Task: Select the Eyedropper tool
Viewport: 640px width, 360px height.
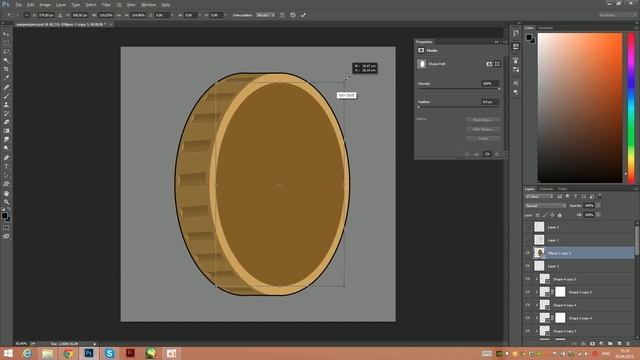Action: 6,78
